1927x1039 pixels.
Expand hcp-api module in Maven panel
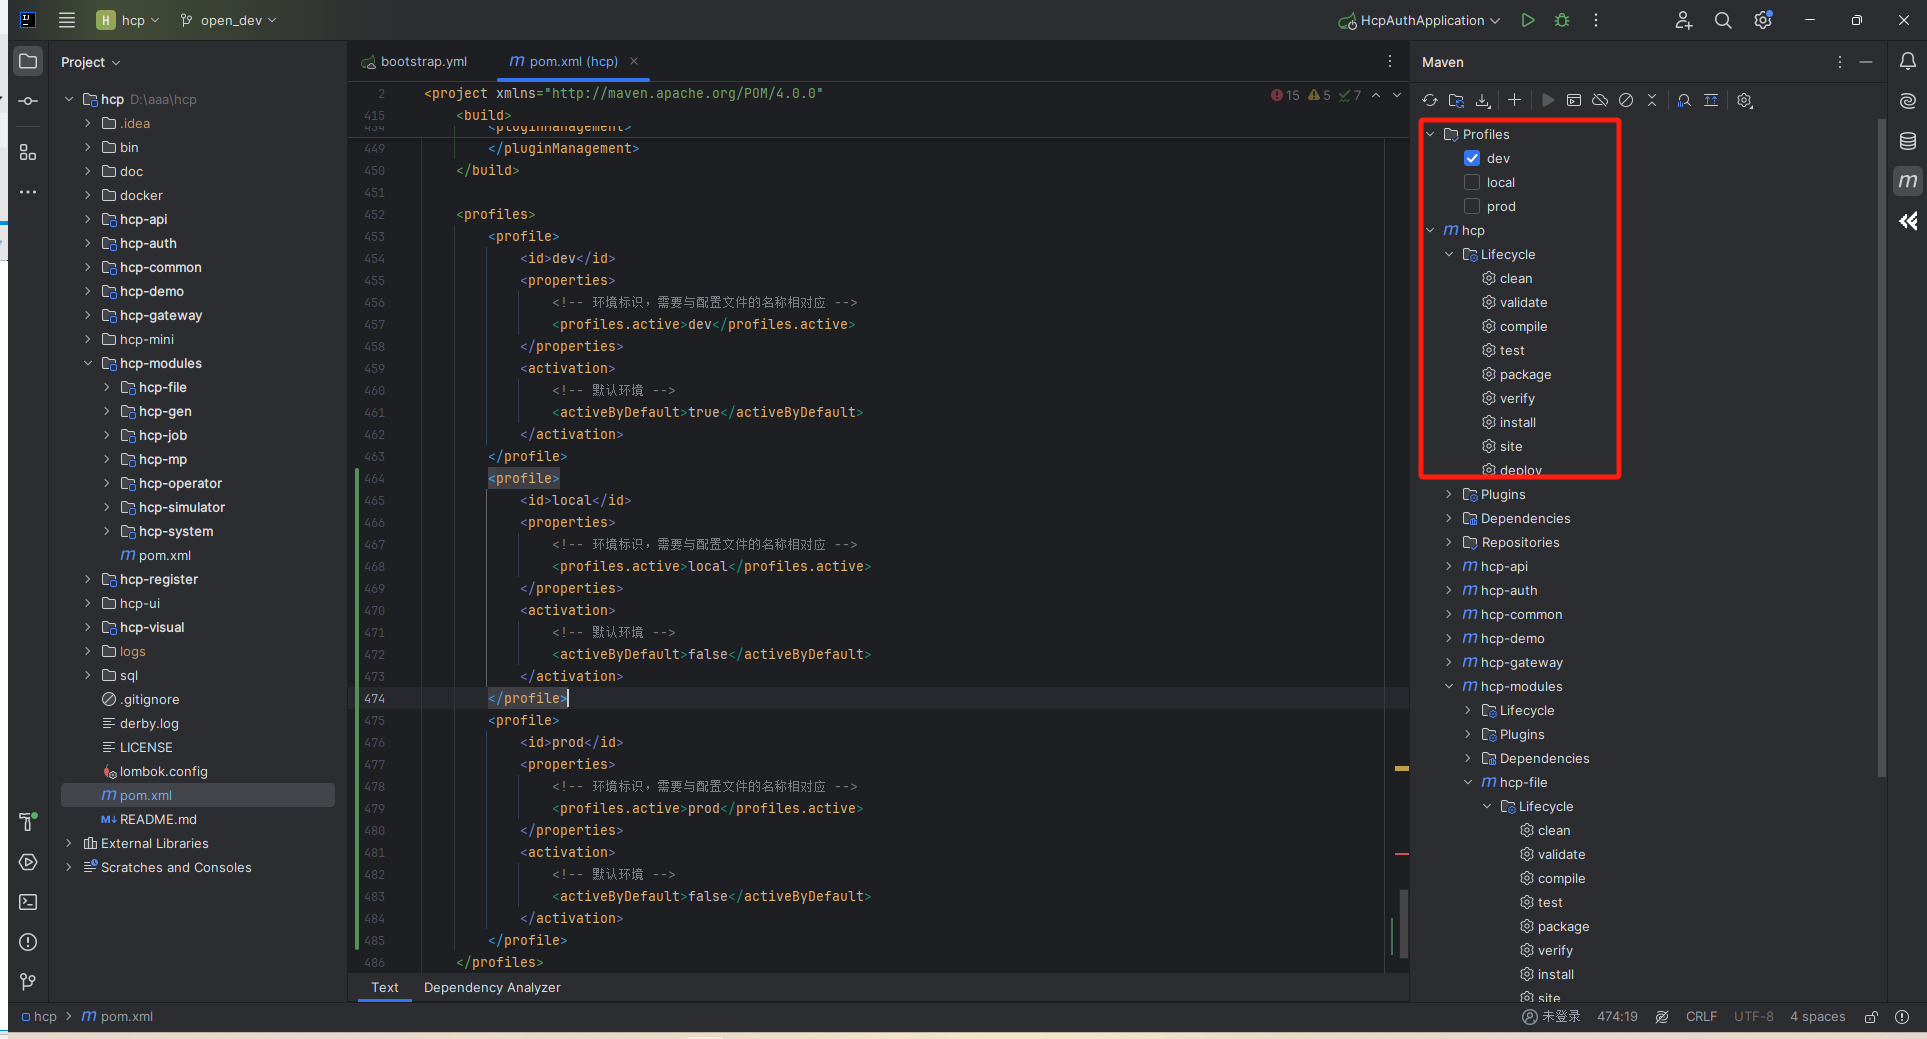click(1449, 566)
